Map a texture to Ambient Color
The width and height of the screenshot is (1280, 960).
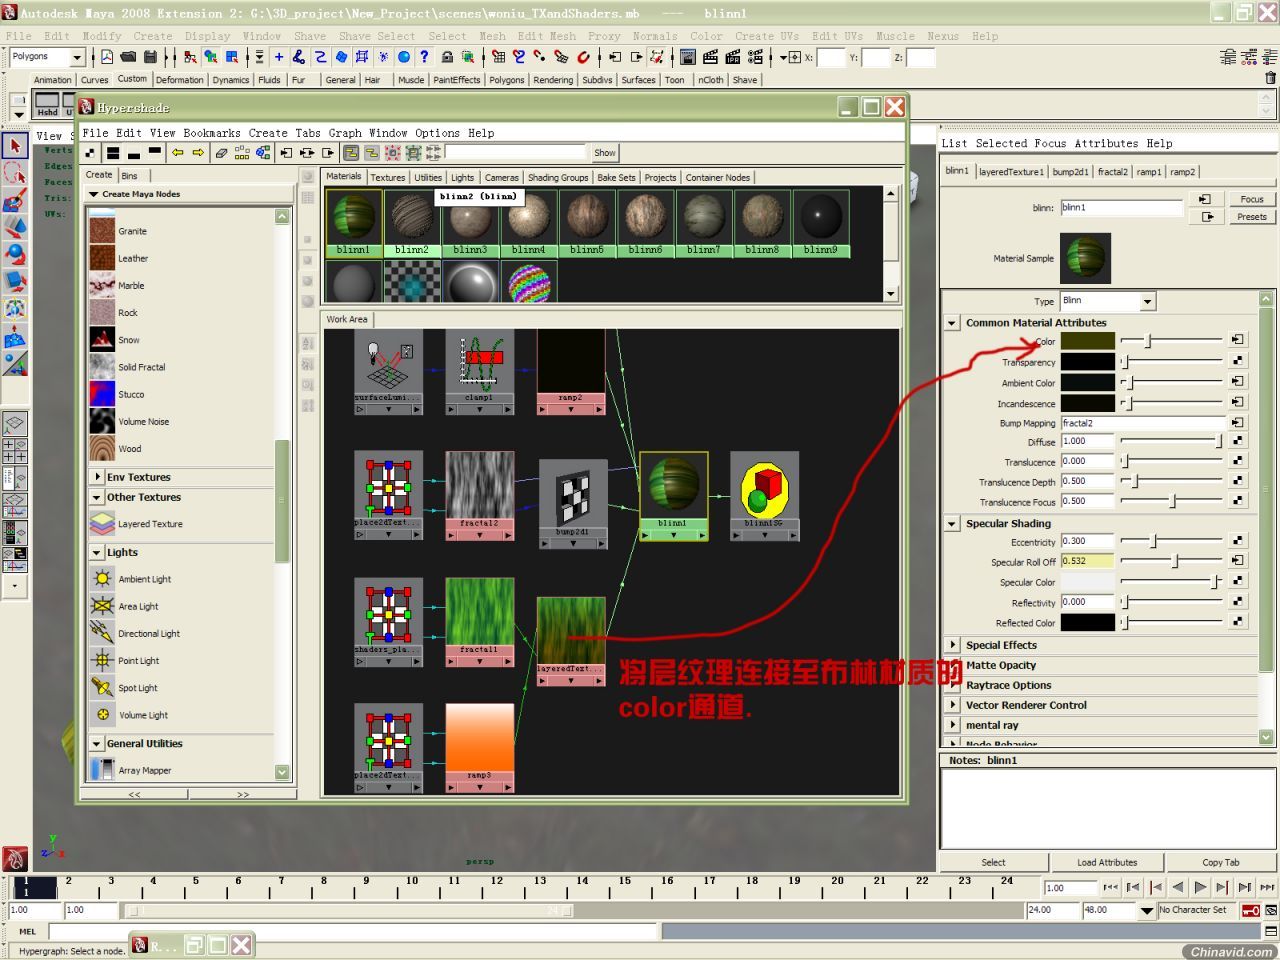tap(1238, 382)
